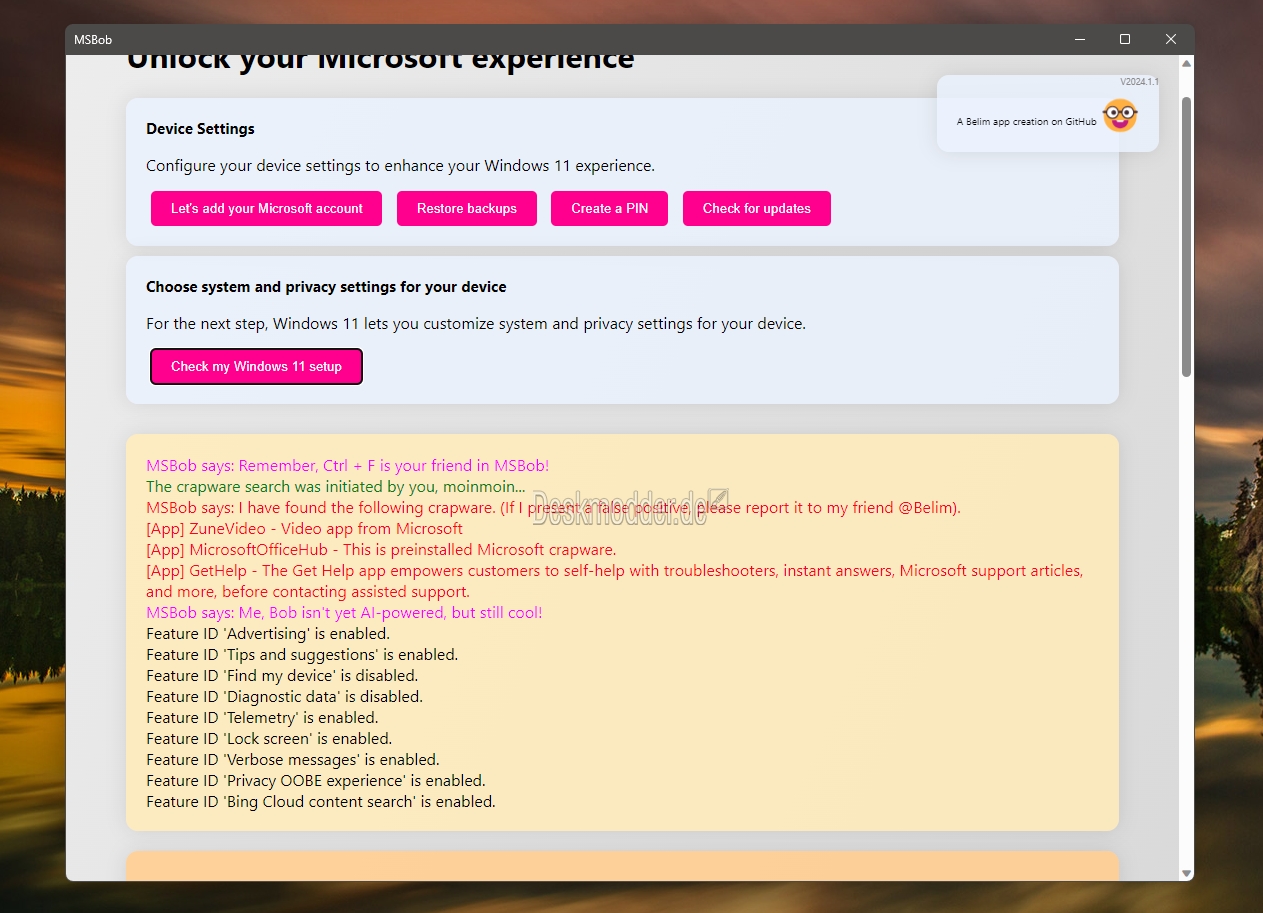Screen dimensions: 1263x913
Task: Minimize the MSBob window
Action: 1080,39
